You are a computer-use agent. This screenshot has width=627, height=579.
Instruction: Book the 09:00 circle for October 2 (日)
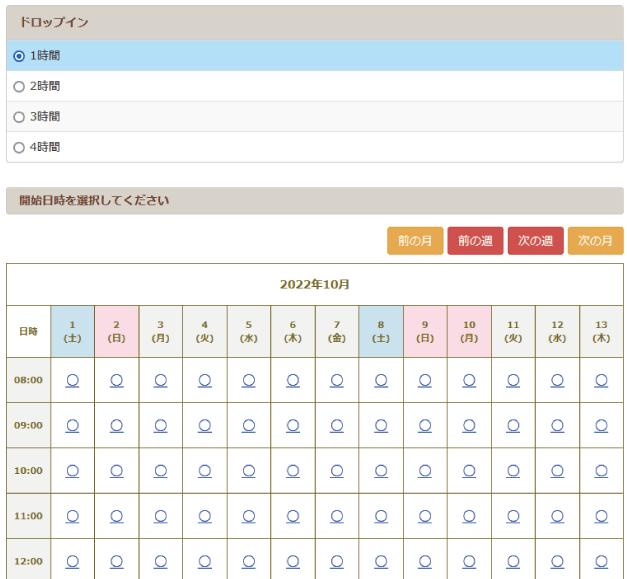pyautogui.click(x=116, y=425)
